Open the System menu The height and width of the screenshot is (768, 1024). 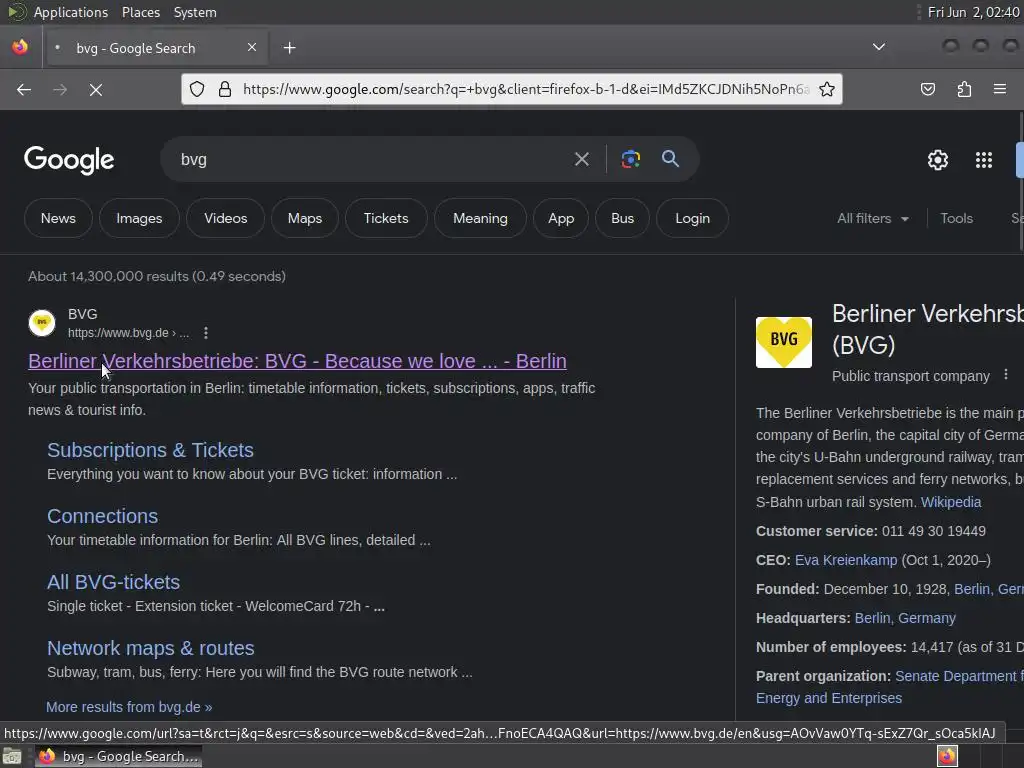pos(195,12)
